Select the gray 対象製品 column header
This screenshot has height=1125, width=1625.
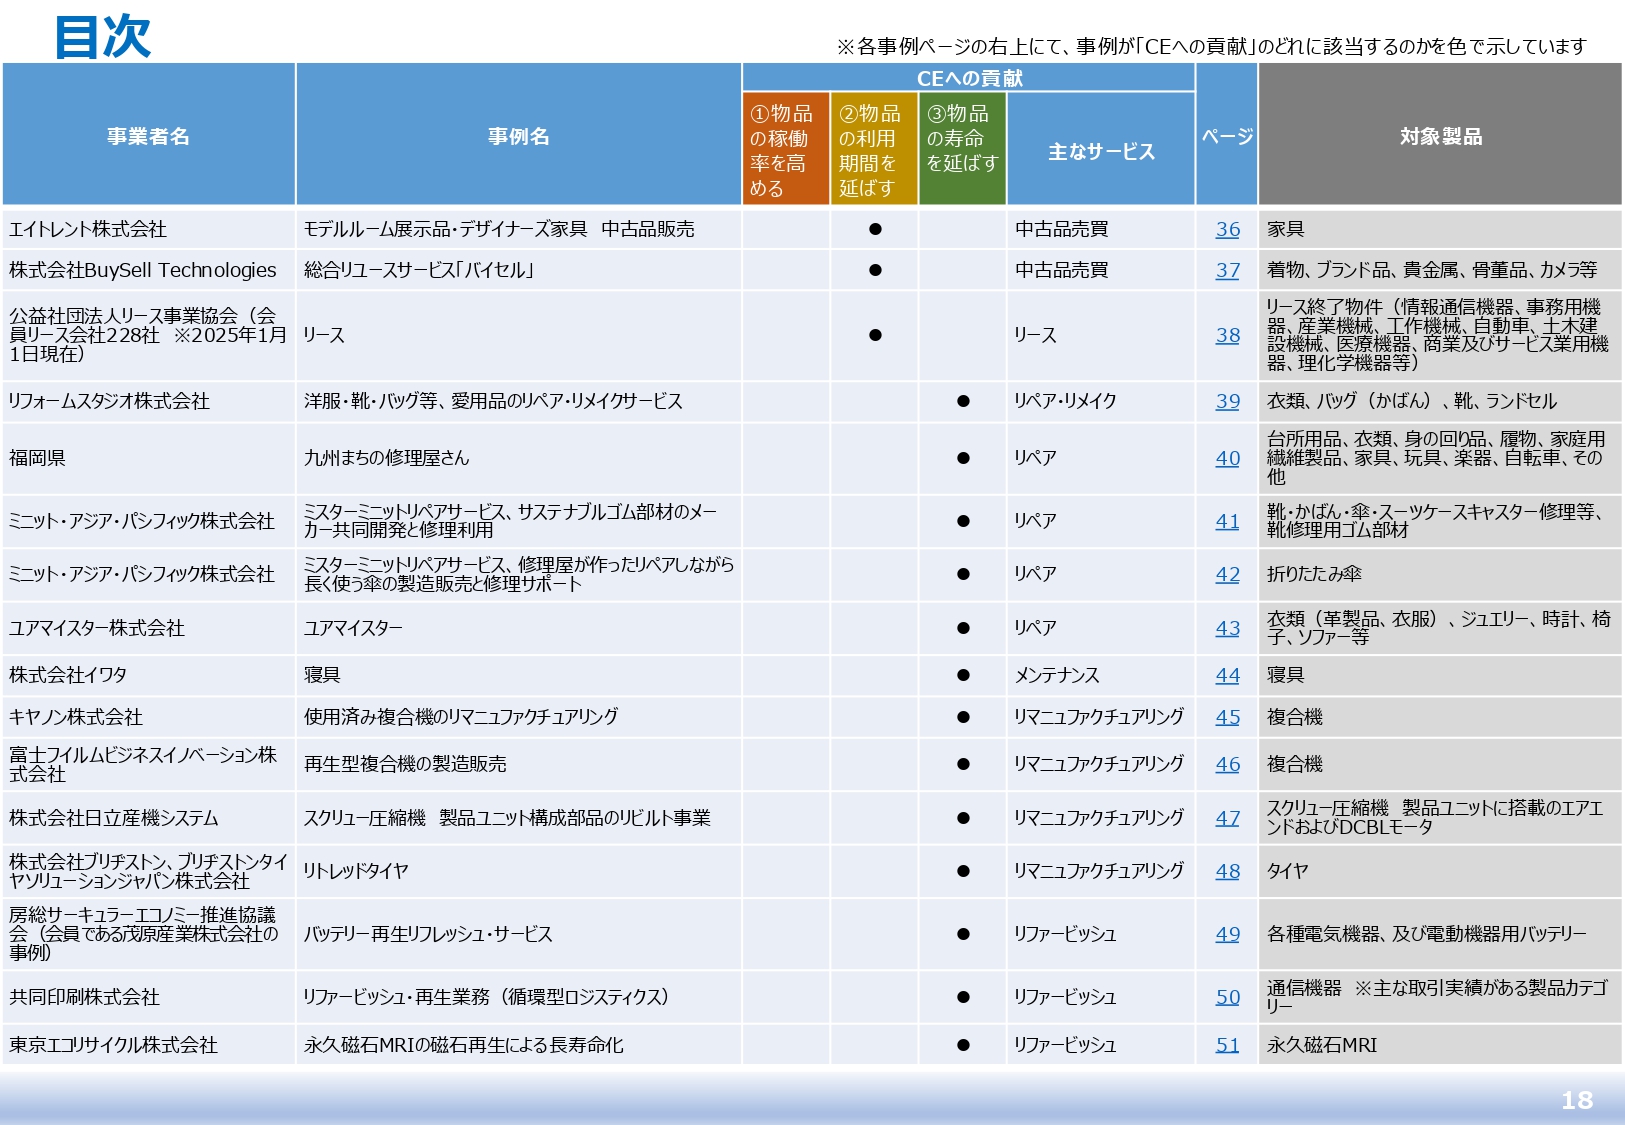coord(1440,135)
